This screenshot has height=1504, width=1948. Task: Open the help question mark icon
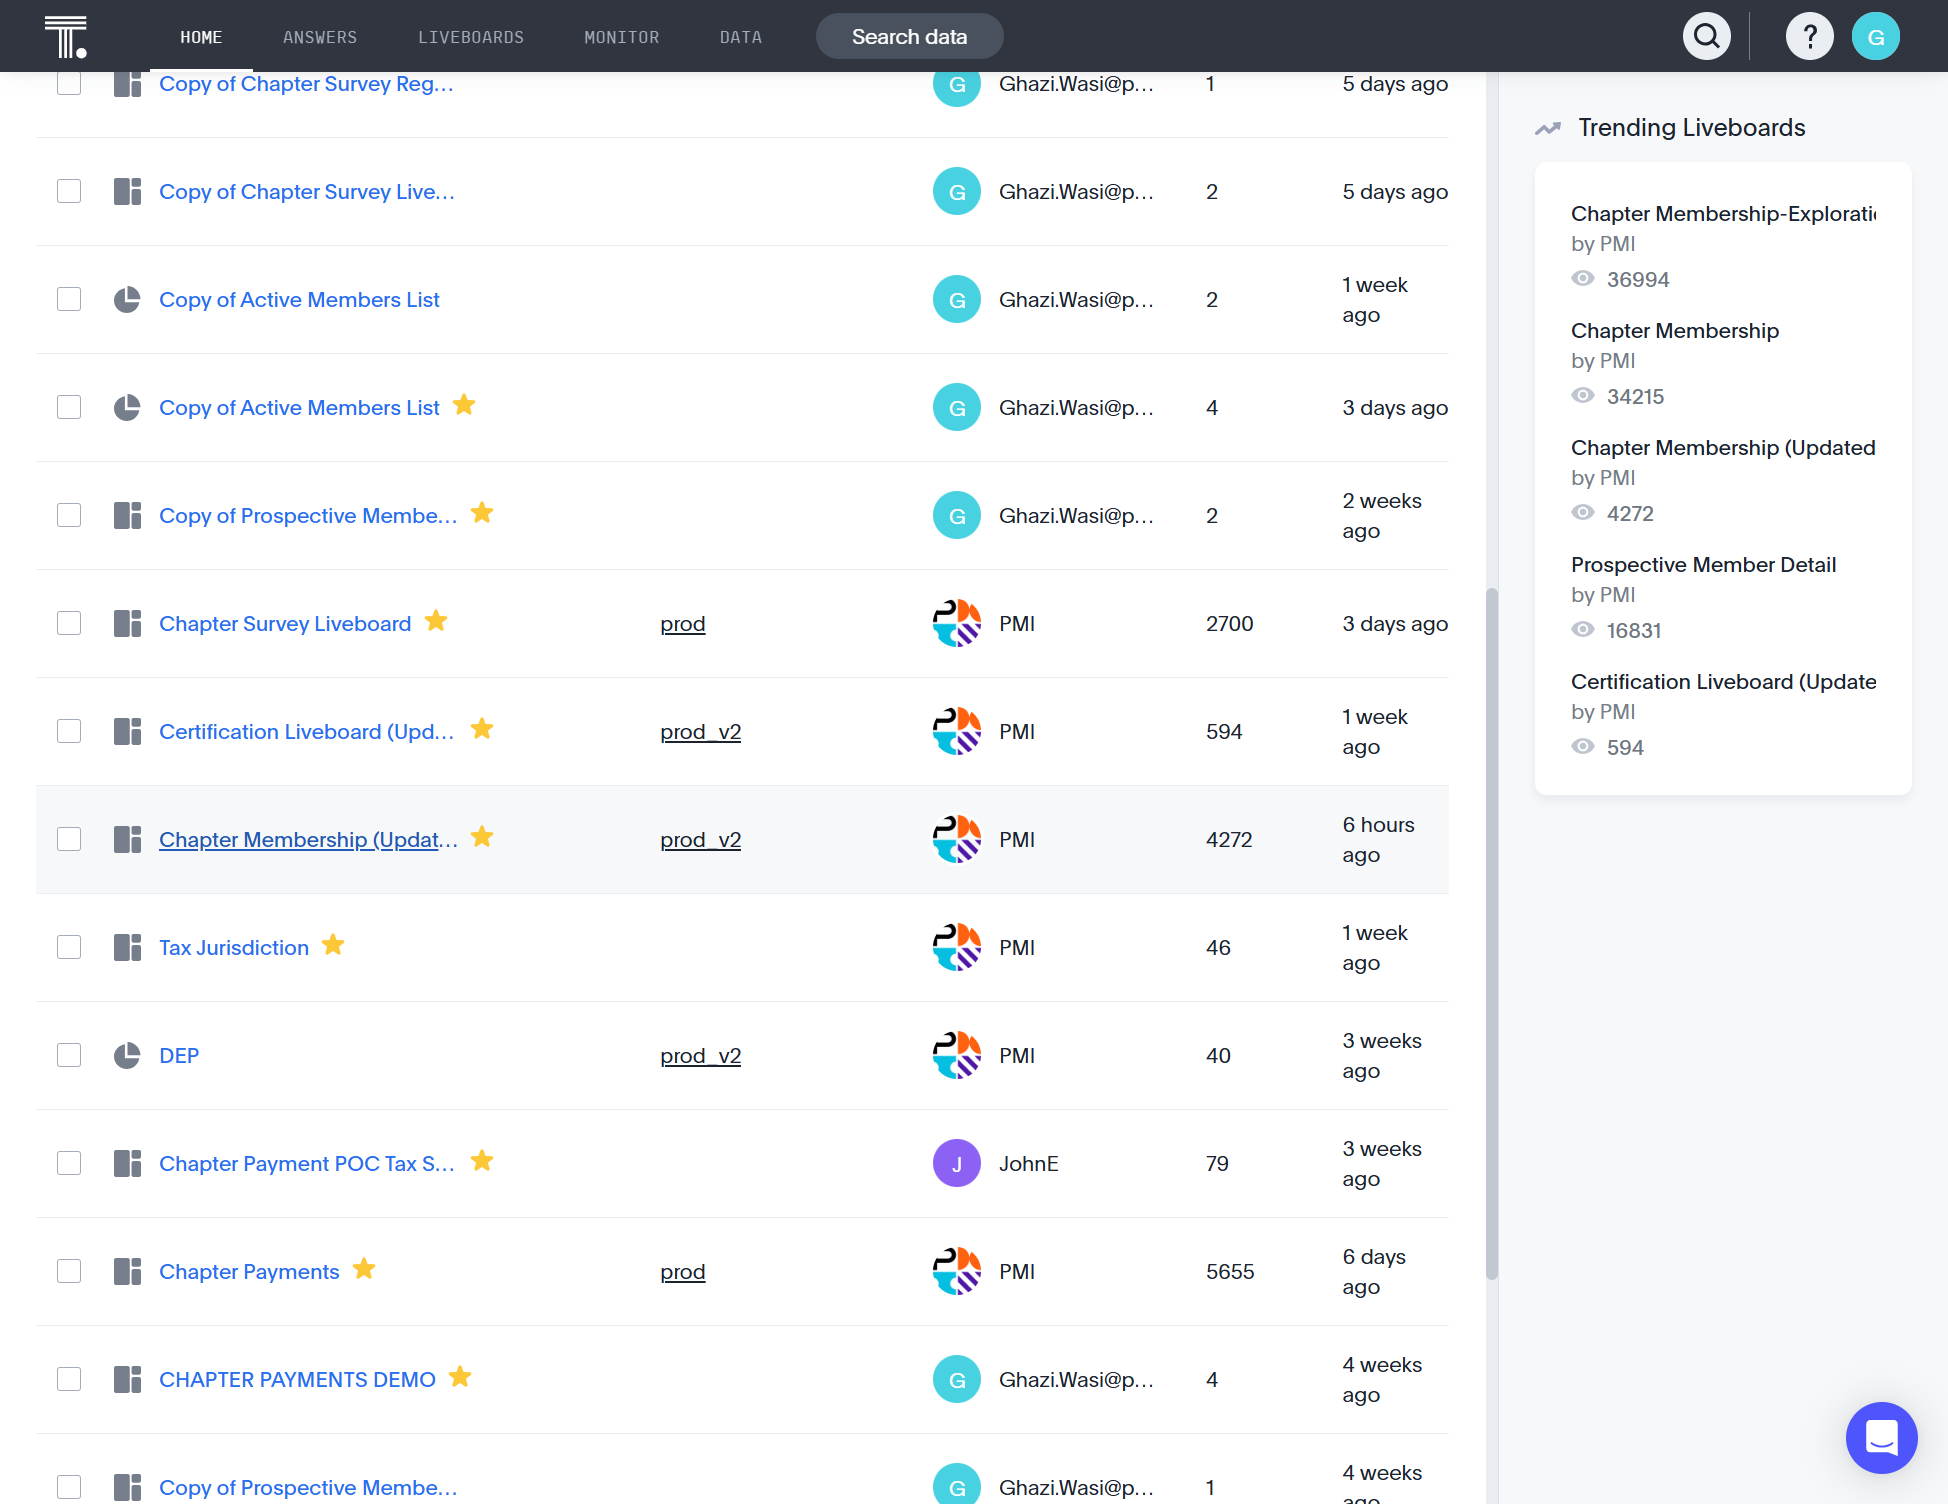(1810, 37)
